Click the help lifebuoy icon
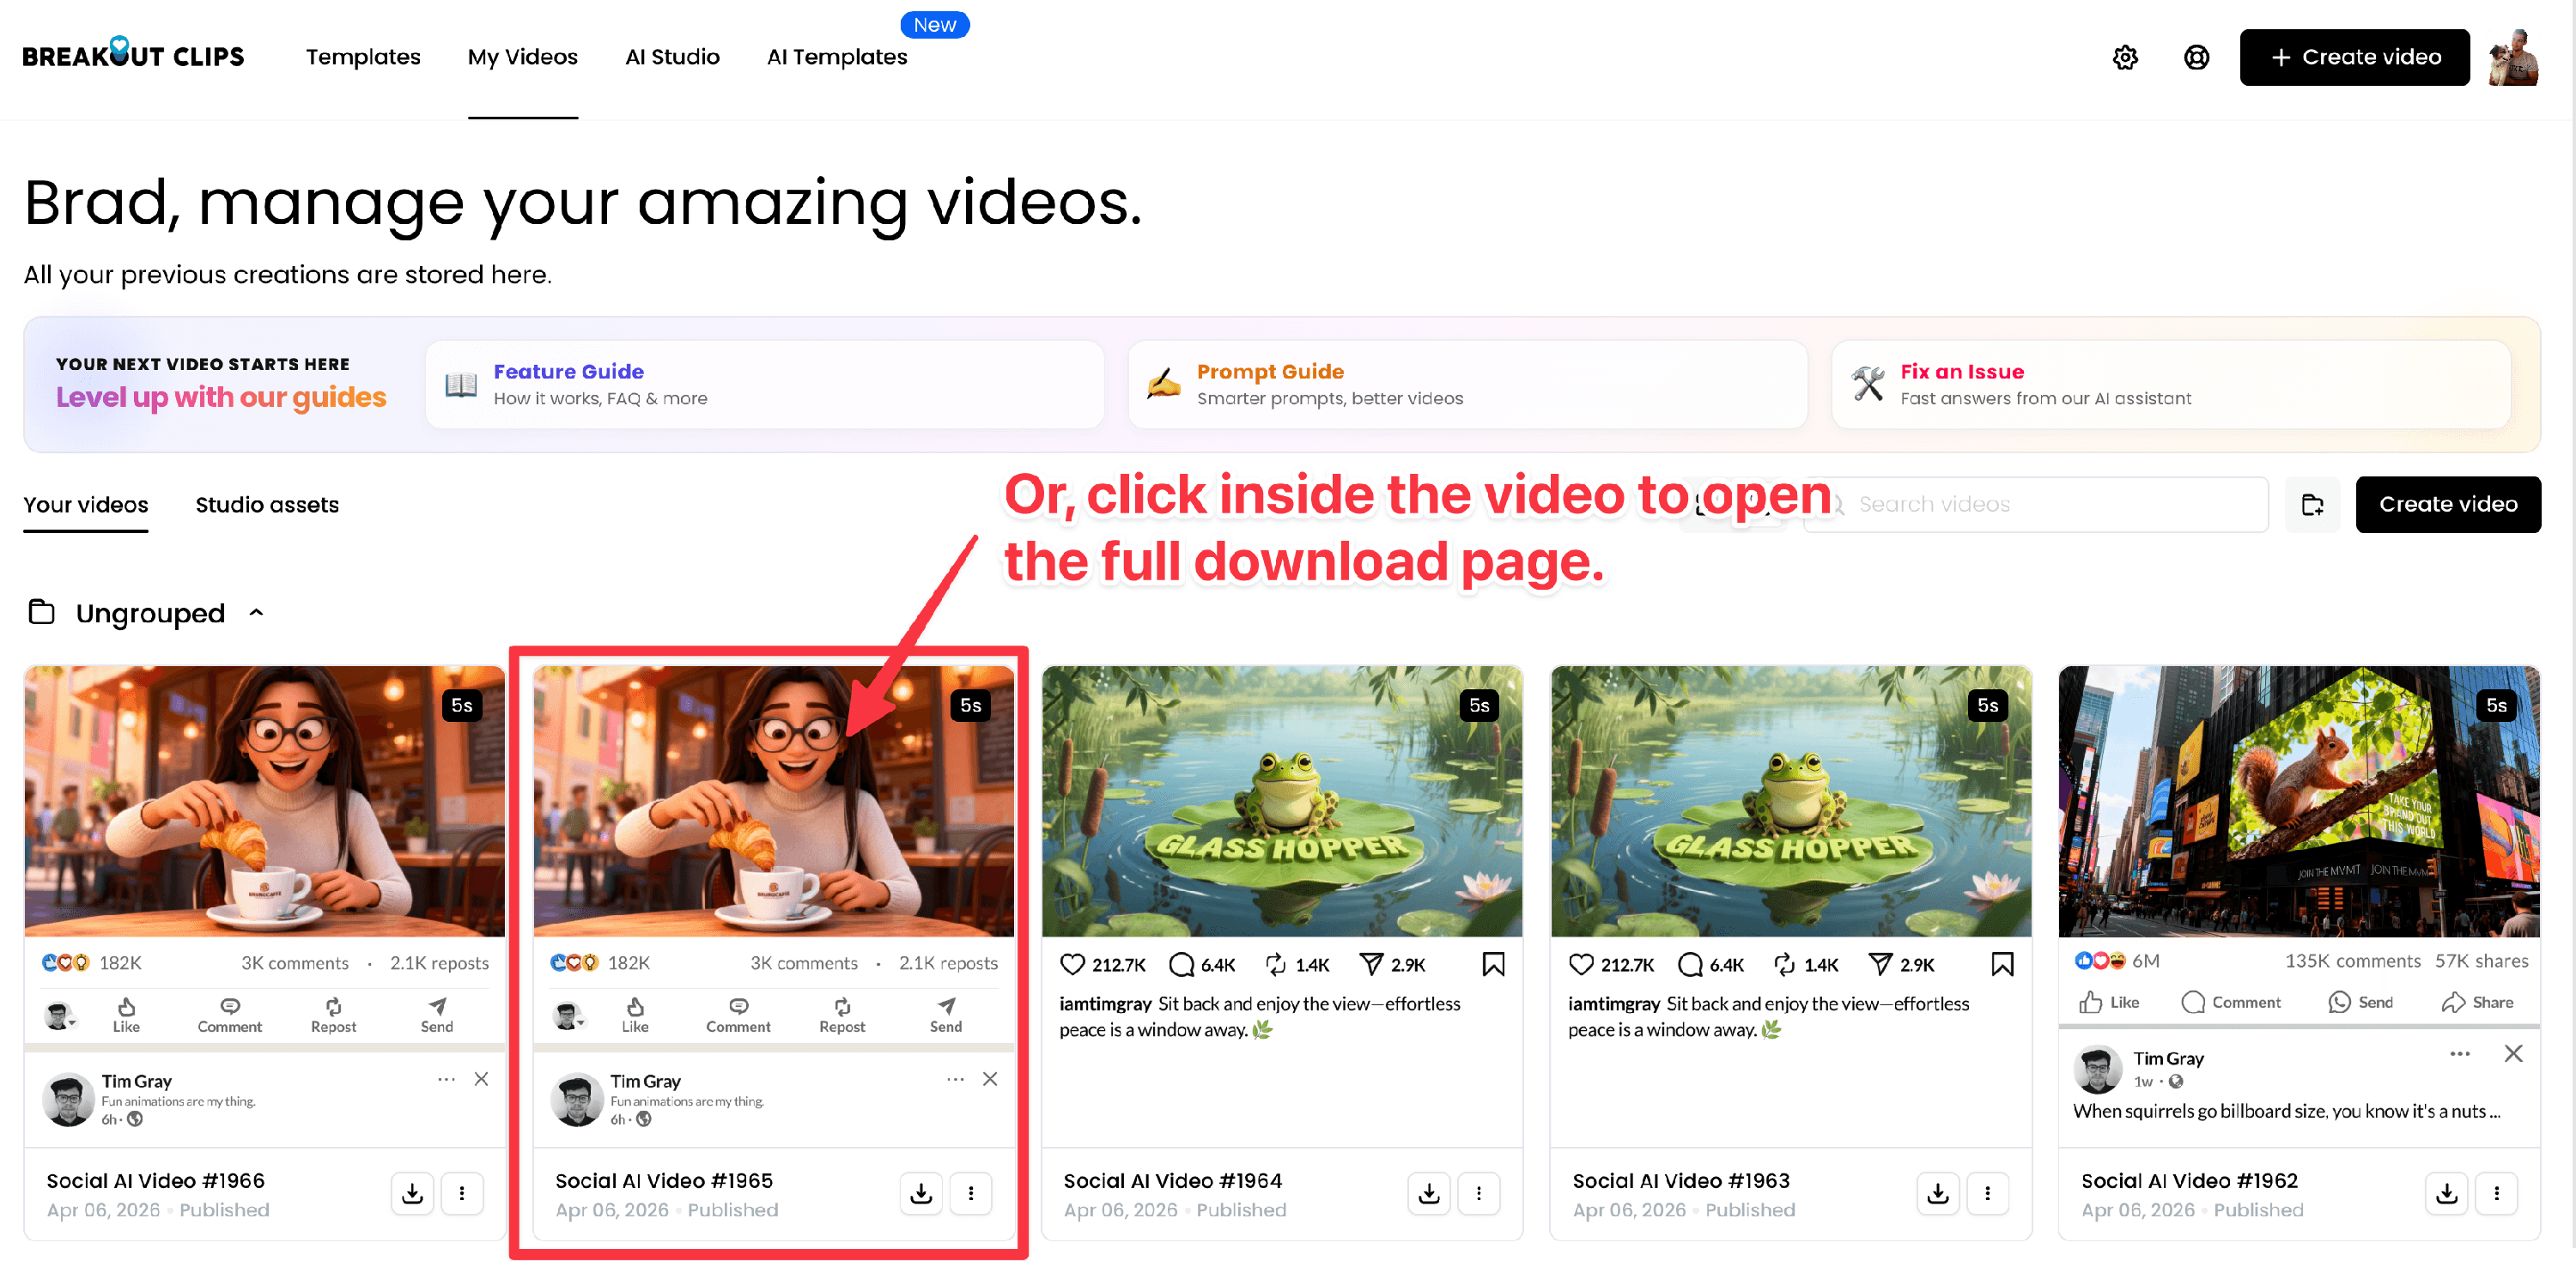This screenshot has height=1261, width=2576. pos(2196,57)
